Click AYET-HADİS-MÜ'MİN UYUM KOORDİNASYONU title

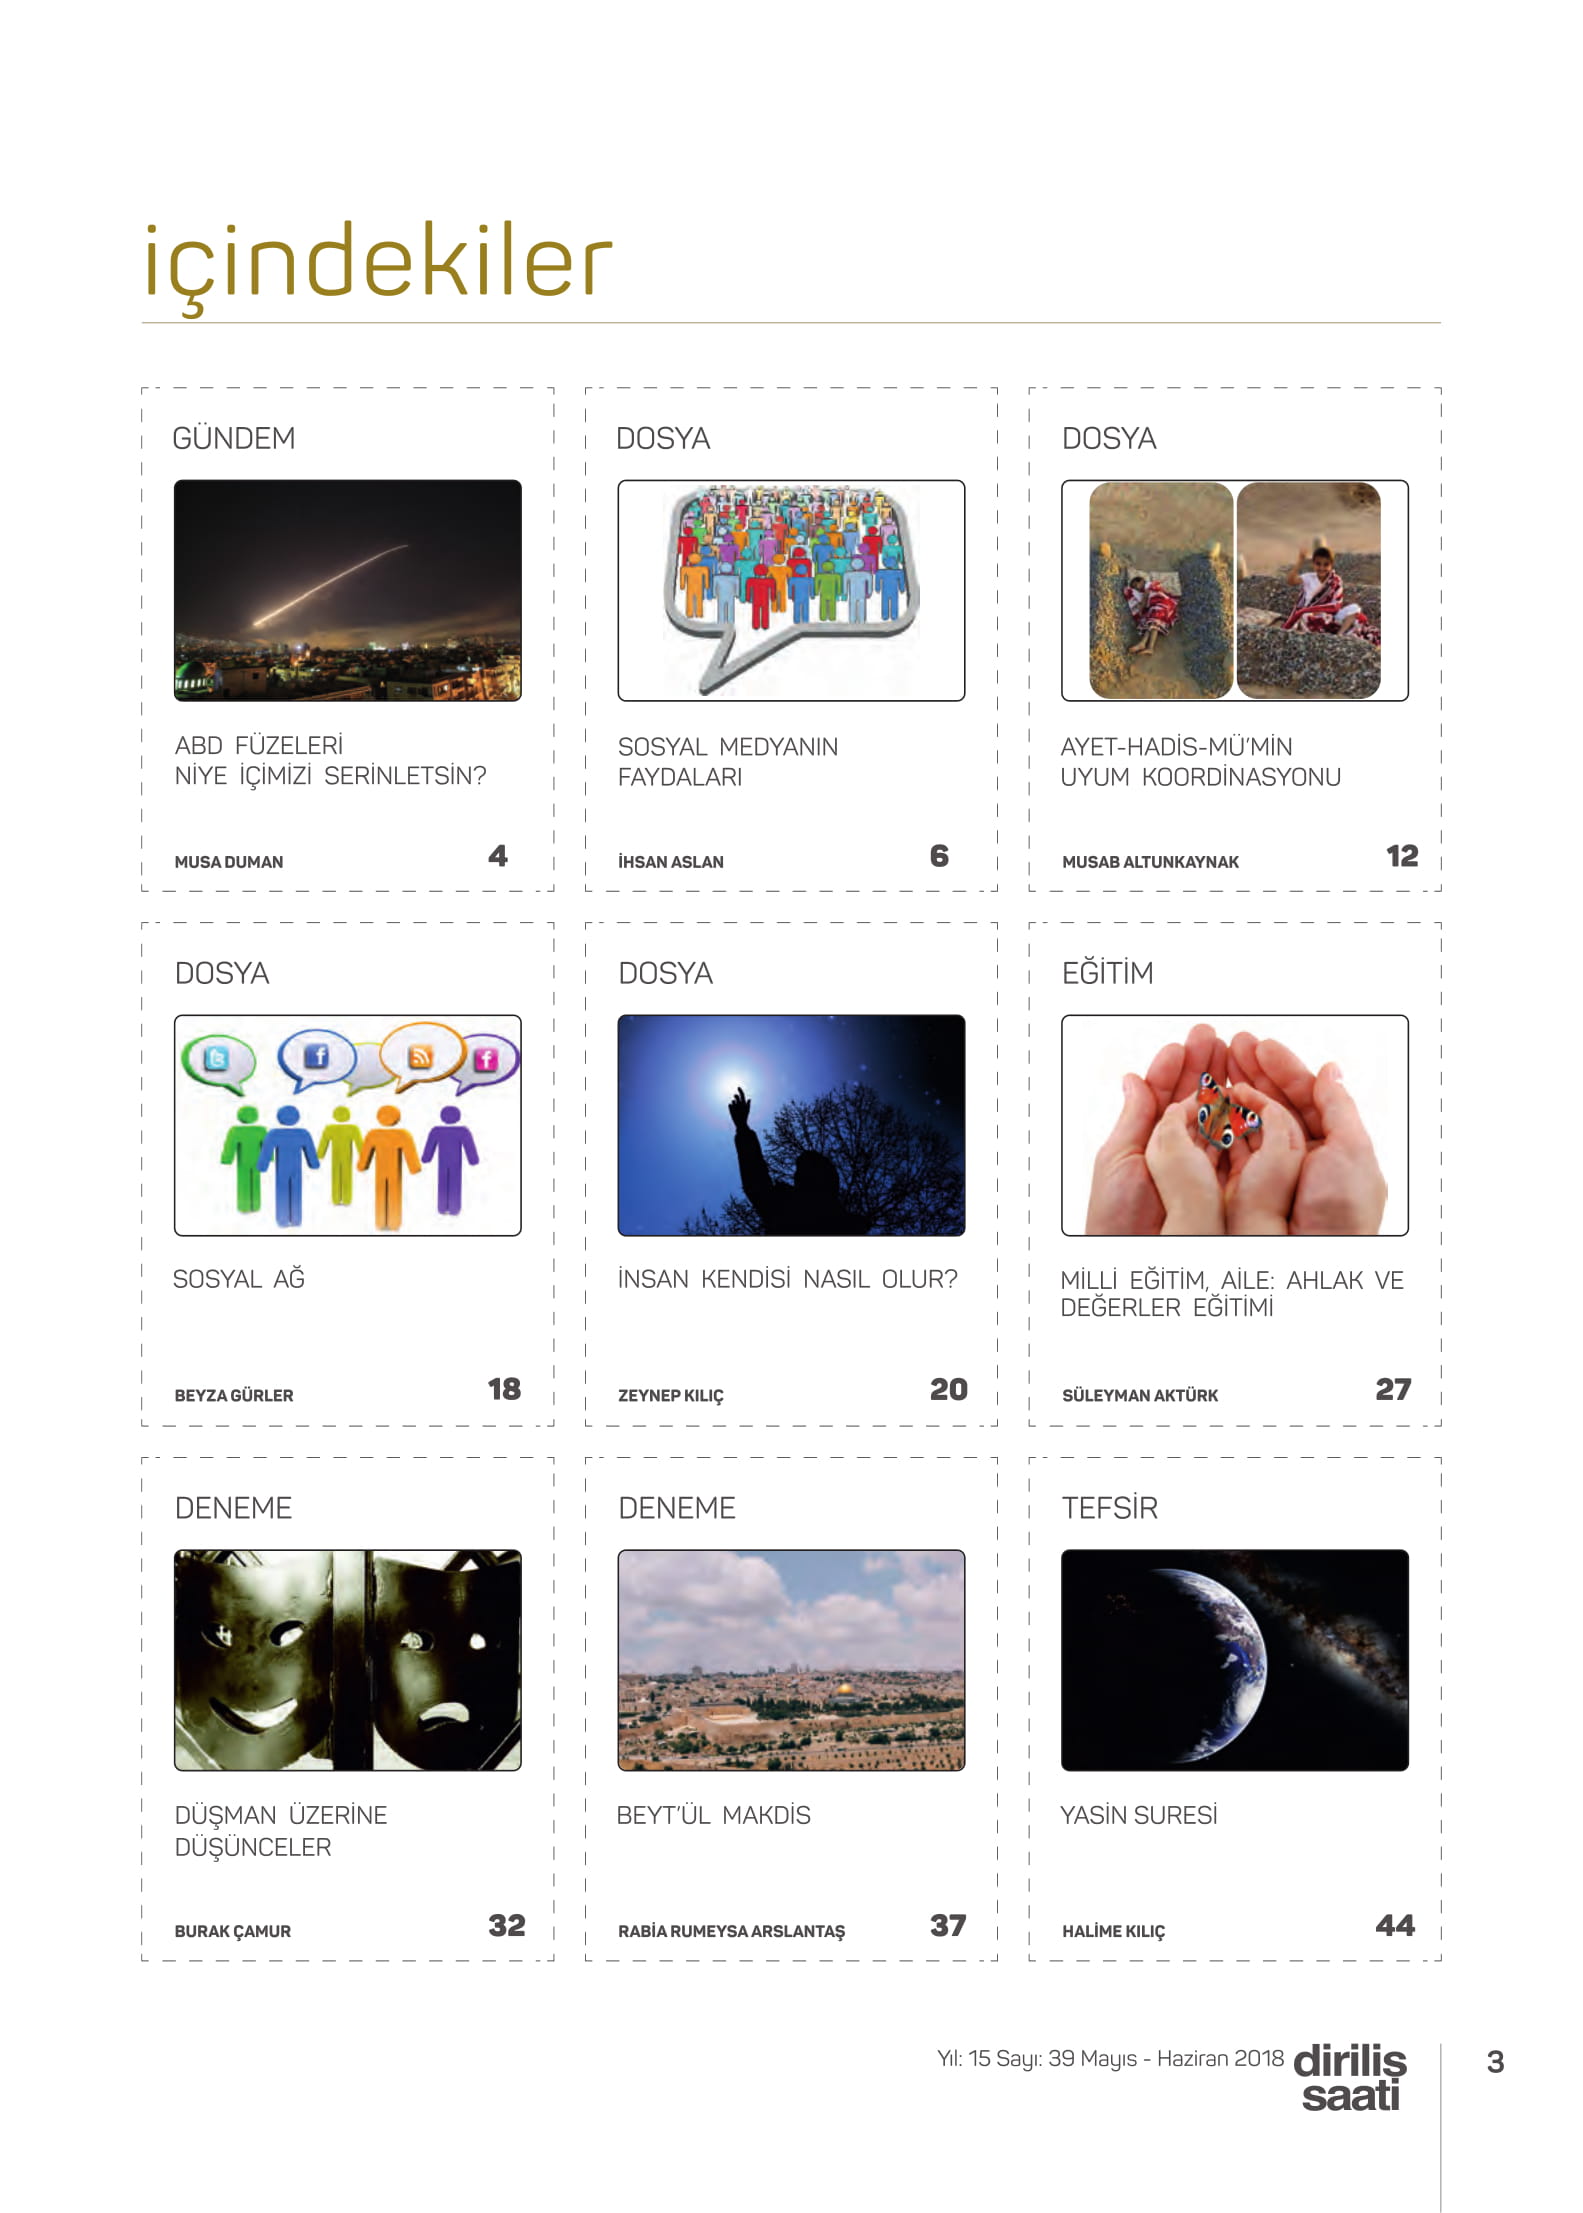(1200, 762)
